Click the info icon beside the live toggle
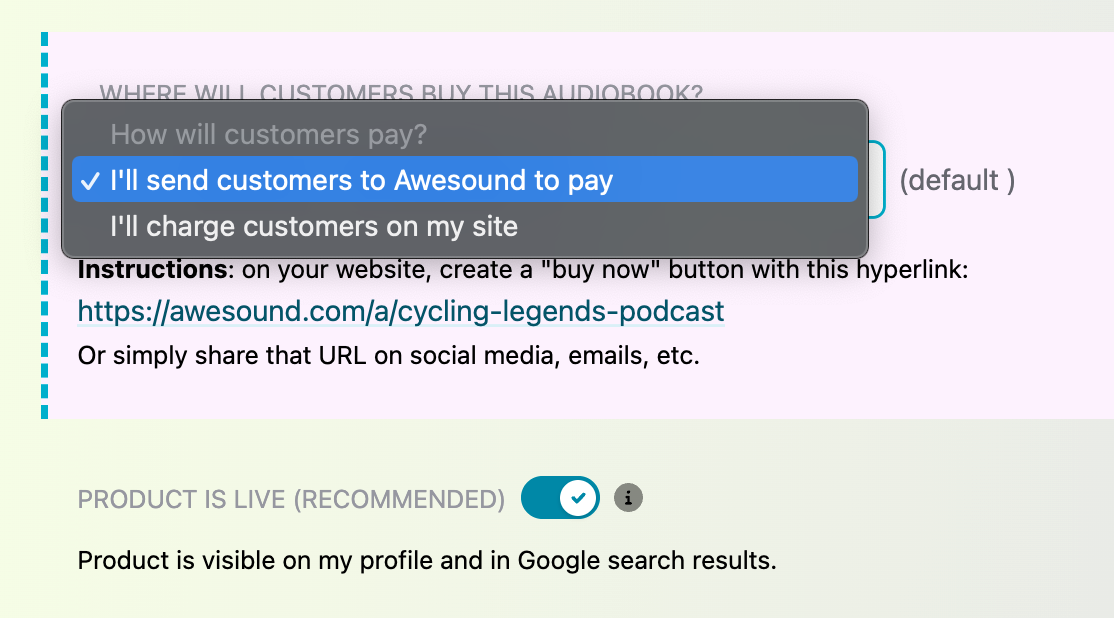Viewport: 1114px width, 618px height. click(x=628, y=497)
